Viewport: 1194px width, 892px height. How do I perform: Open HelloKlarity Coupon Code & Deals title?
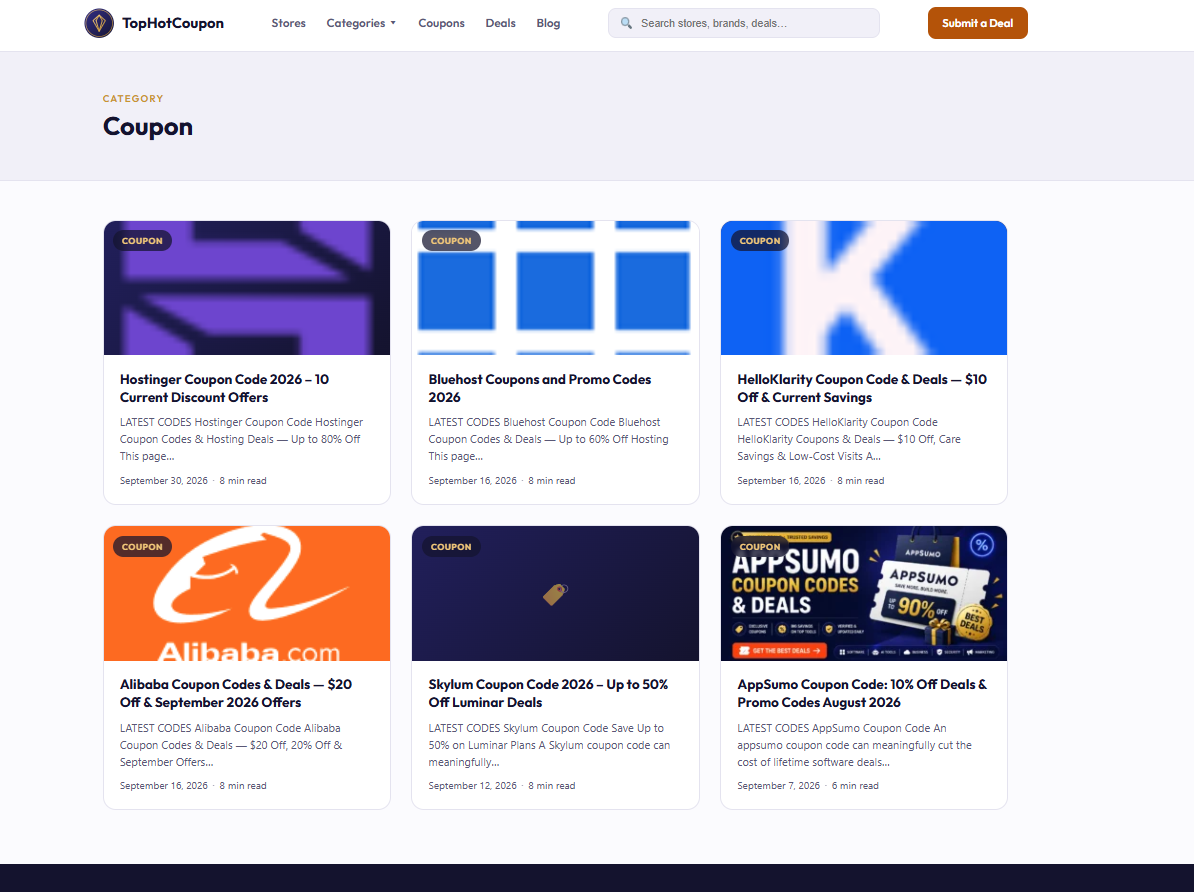click(862, 388)
